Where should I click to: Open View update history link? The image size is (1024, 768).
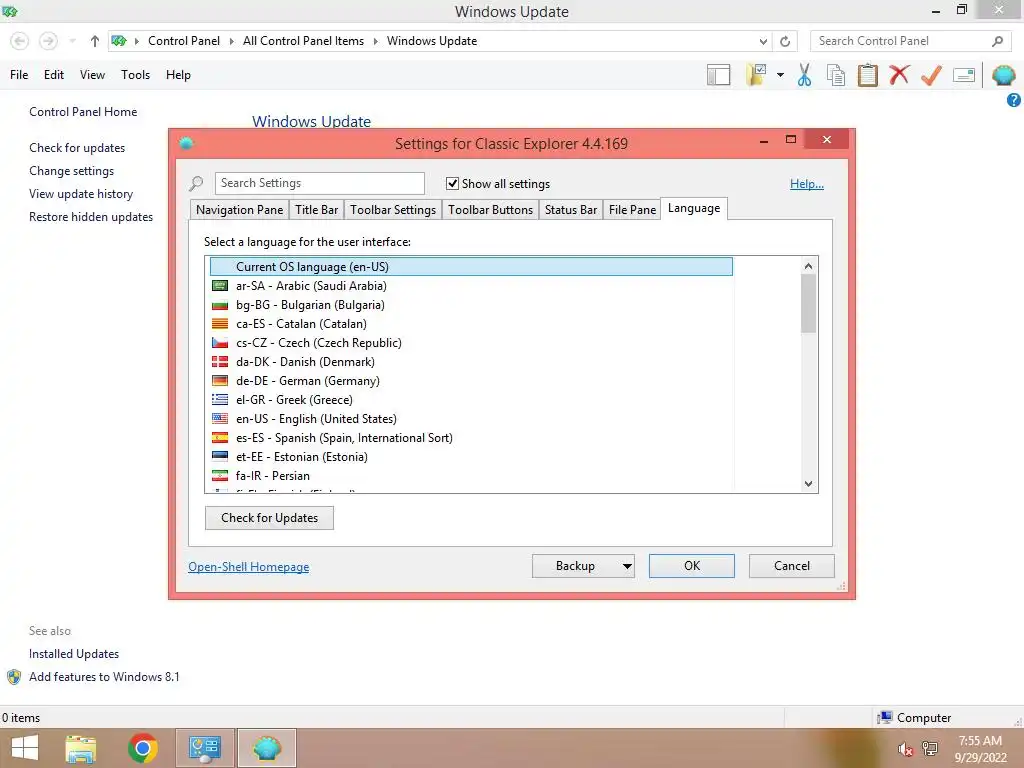coord(81,194)
